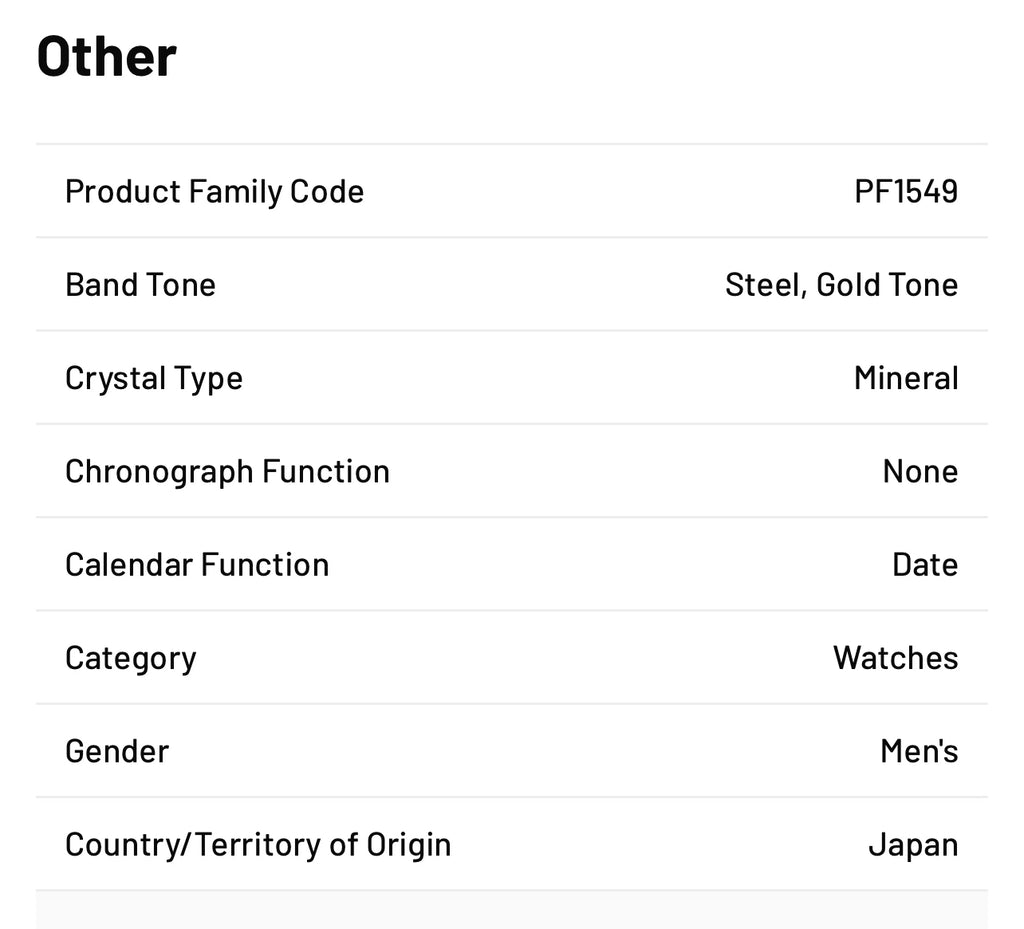Click the word 'Function' in 'Calendar Function'
The width and height of the screenshot is (1024, 929).
pyautogui.click(x=264, y=565)
